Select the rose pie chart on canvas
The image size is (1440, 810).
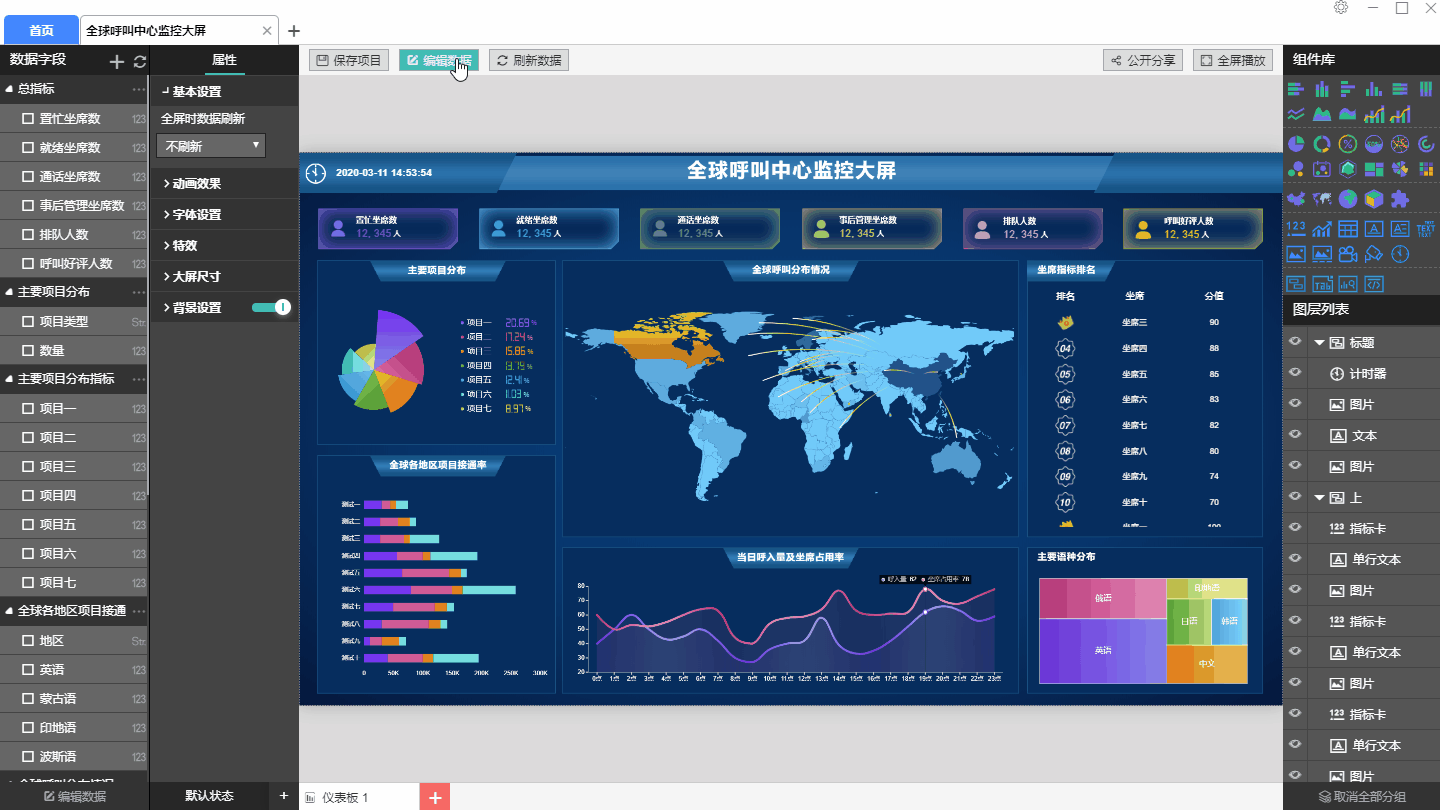click(x=383, y=361)
